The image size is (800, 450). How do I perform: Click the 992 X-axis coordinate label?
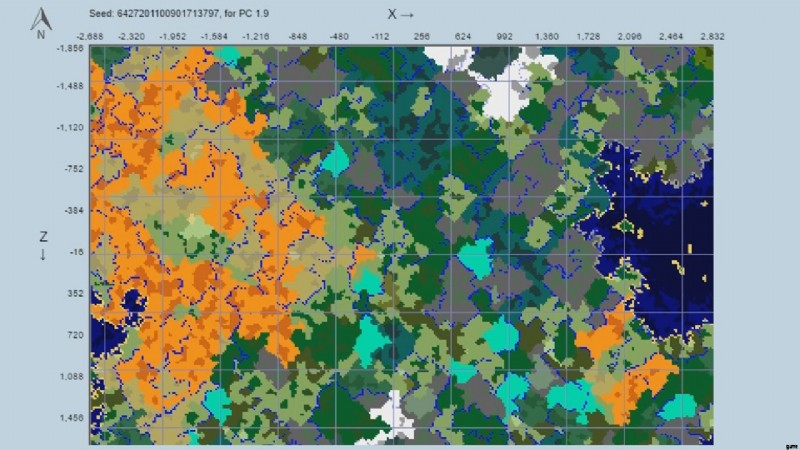504,37
